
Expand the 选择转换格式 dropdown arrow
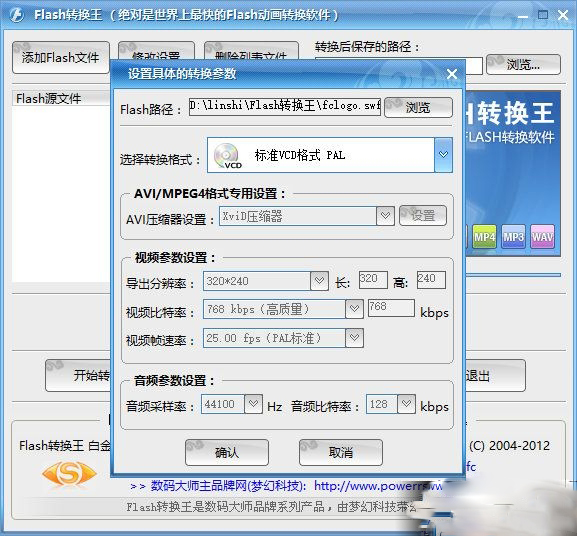tap(443, 155)
